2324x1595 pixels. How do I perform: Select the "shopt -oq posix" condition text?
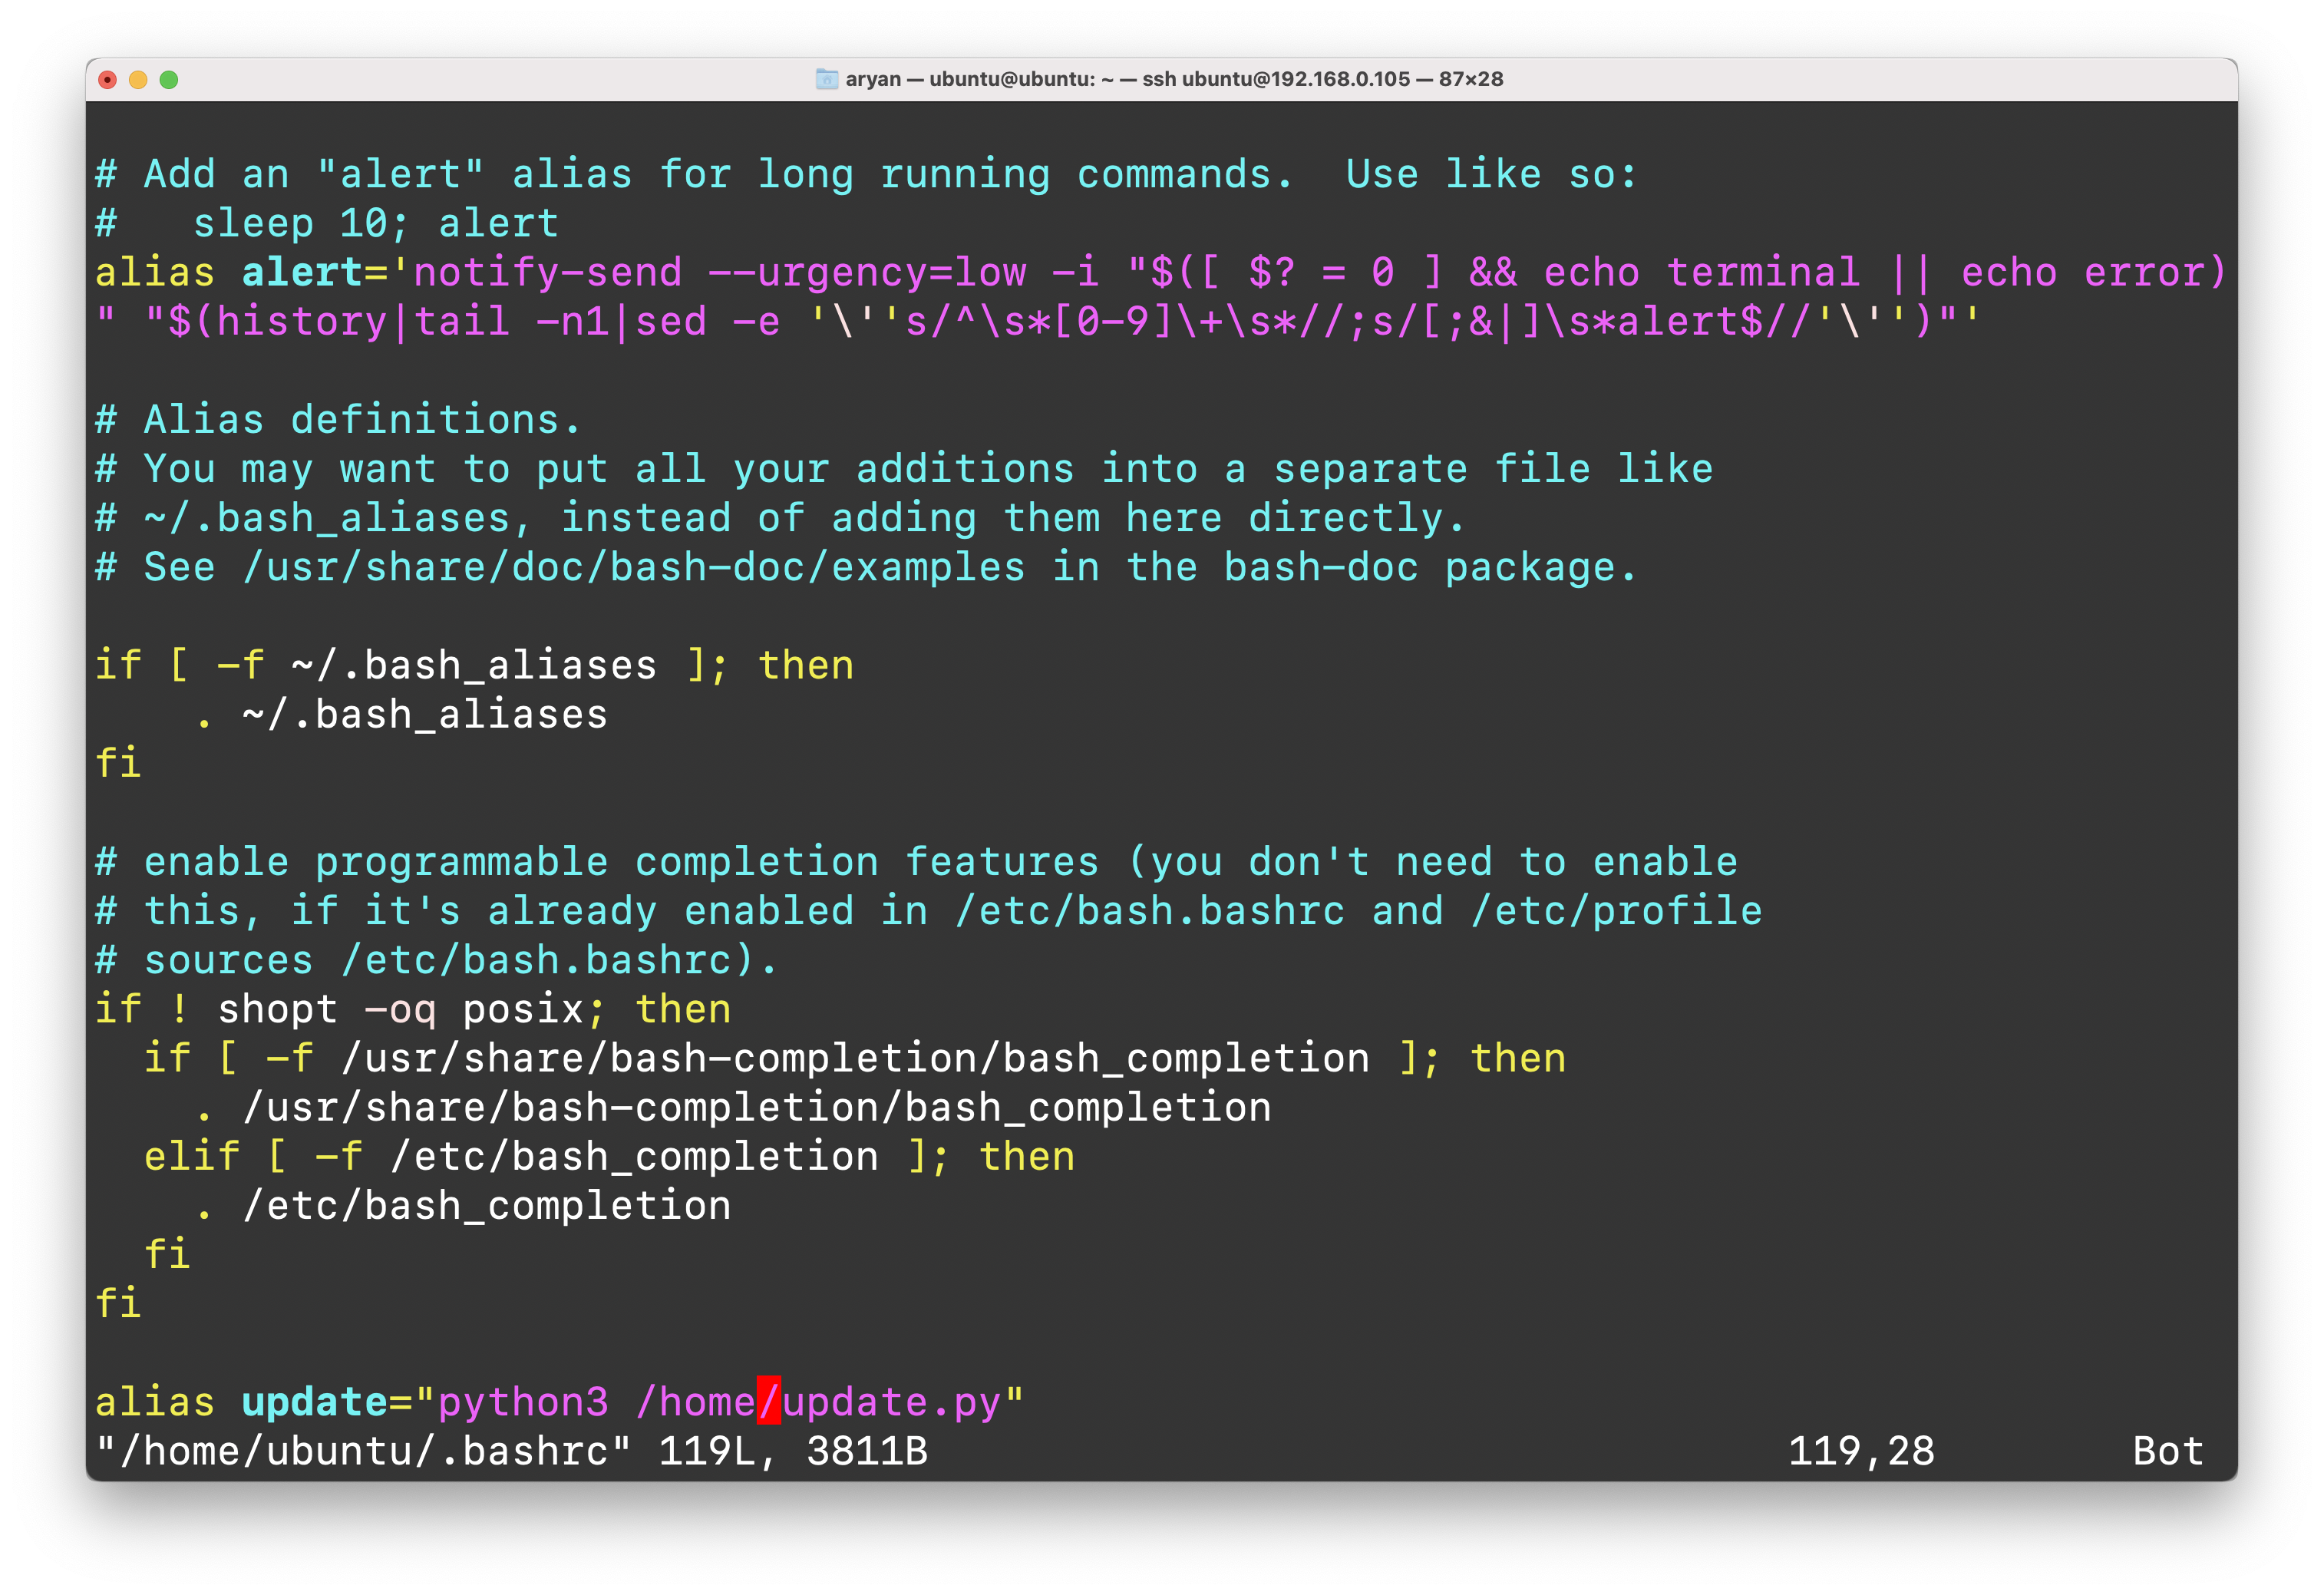click(404, 1008)
